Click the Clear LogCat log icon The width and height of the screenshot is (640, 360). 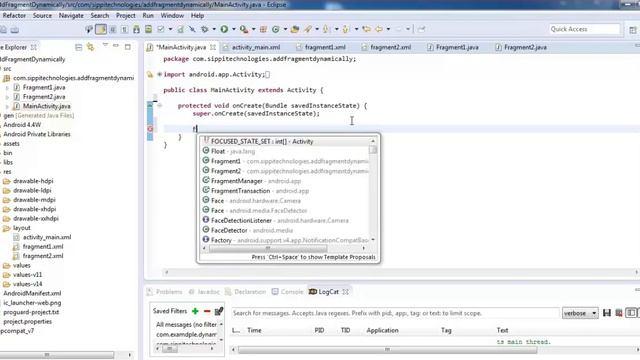click(619, 313)
